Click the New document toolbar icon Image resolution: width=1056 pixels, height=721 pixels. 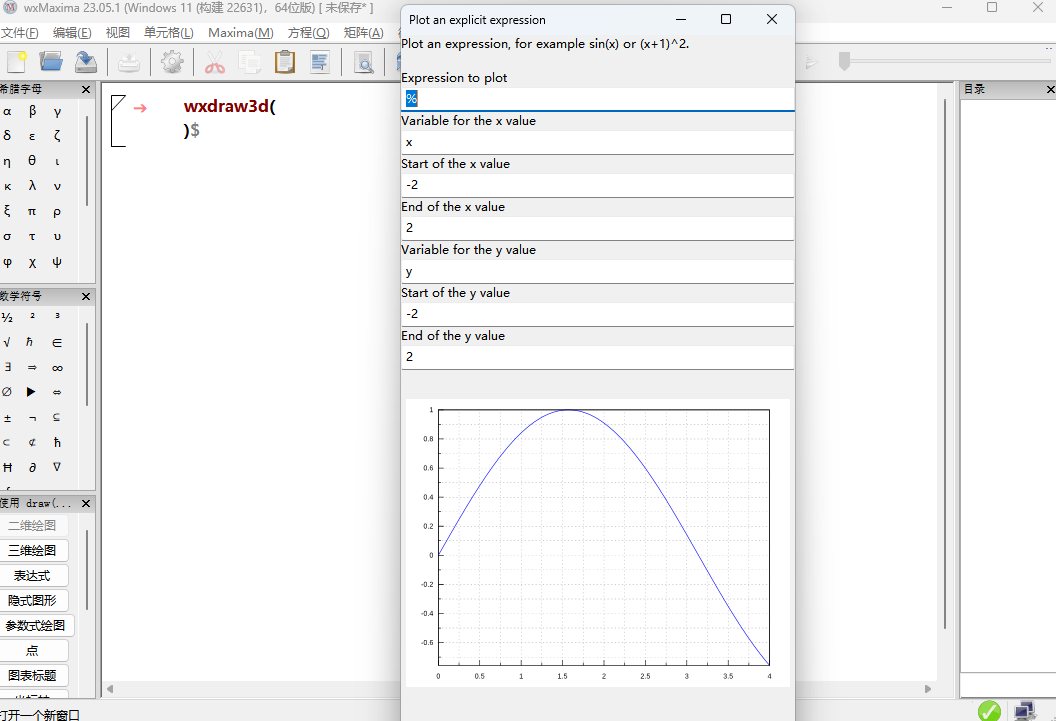pos(17,62)
